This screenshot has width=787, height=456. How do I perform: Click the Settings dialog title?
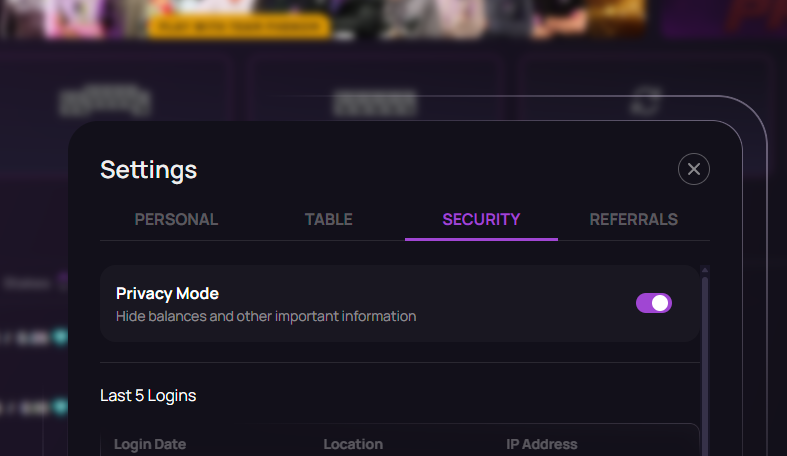149,169
